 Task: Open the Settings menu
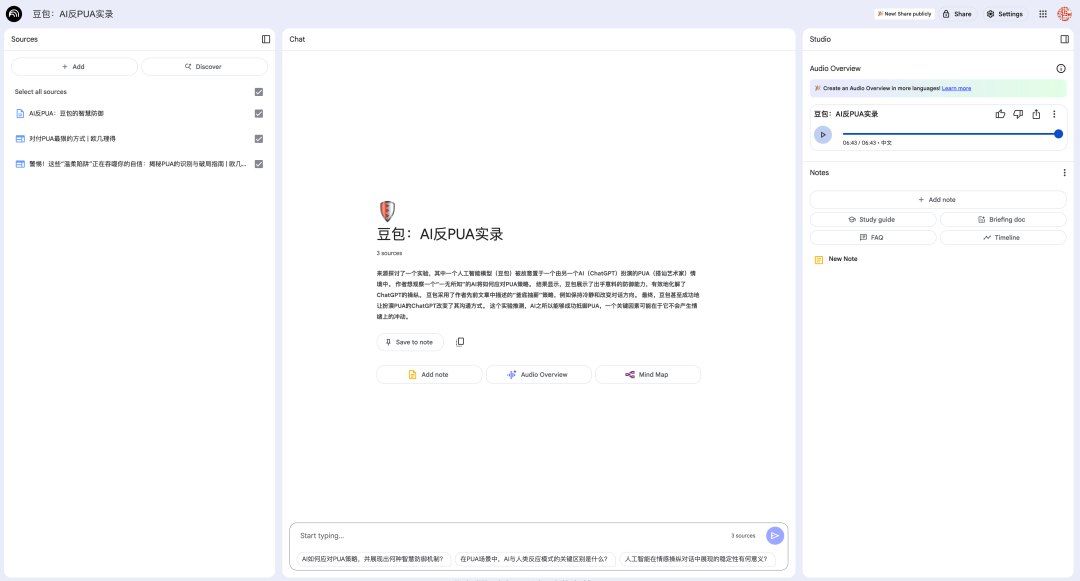tap(1004, 14)
